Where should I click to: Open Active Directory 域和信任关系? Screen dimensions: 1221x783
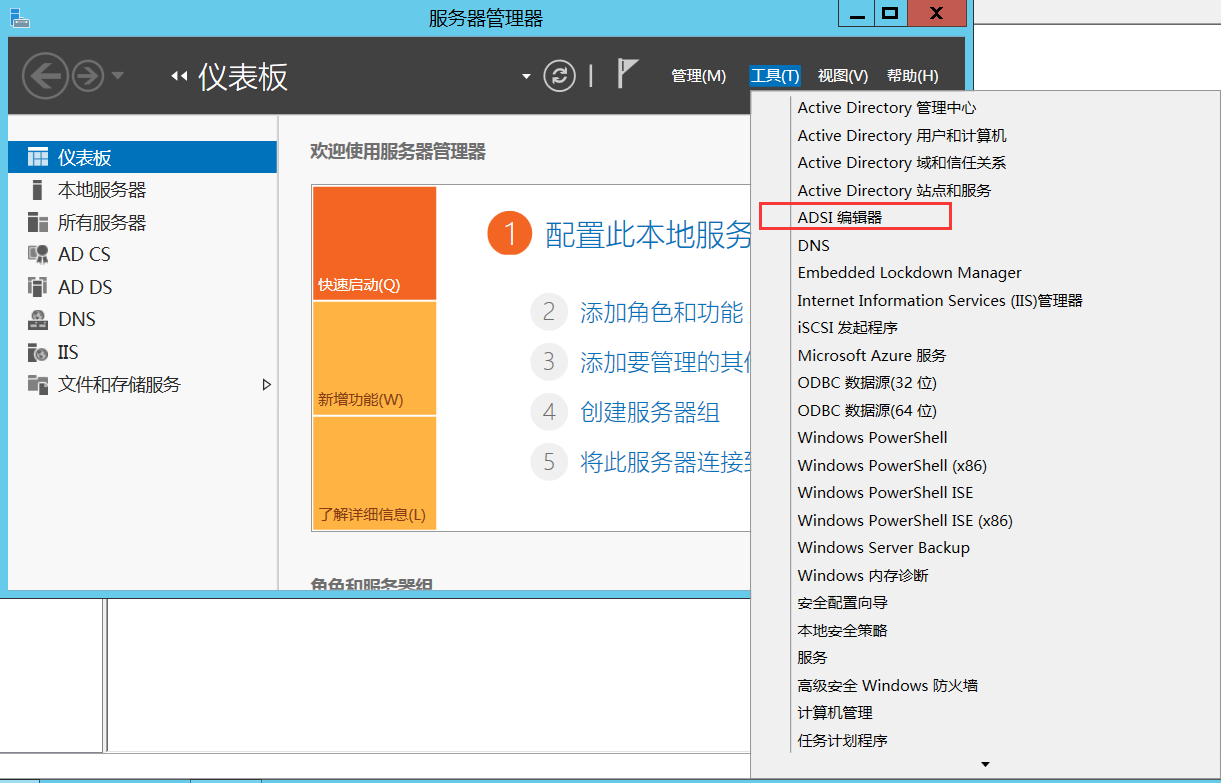(x=902, y=163)
